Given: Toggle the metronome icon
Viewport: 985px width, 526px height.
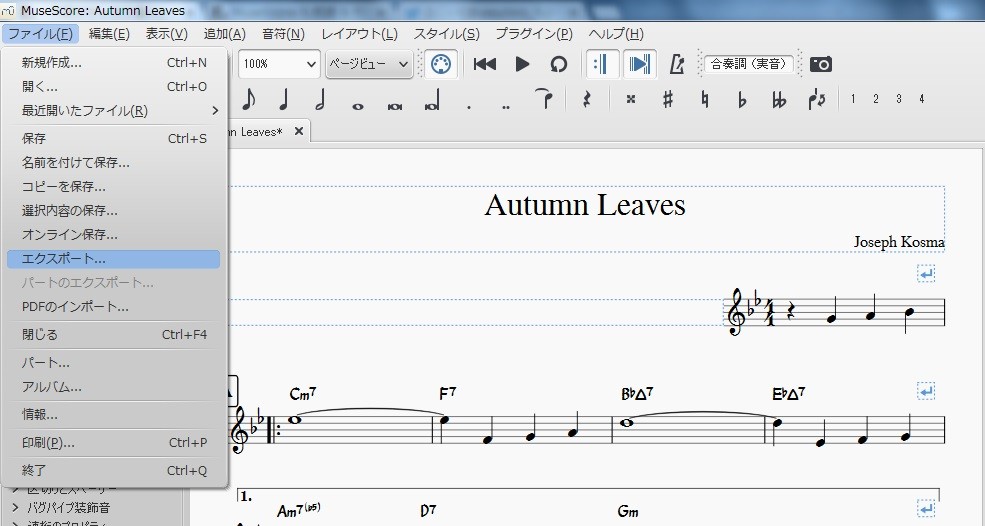Looking at the screenshot, I should (x=677, y=64).
